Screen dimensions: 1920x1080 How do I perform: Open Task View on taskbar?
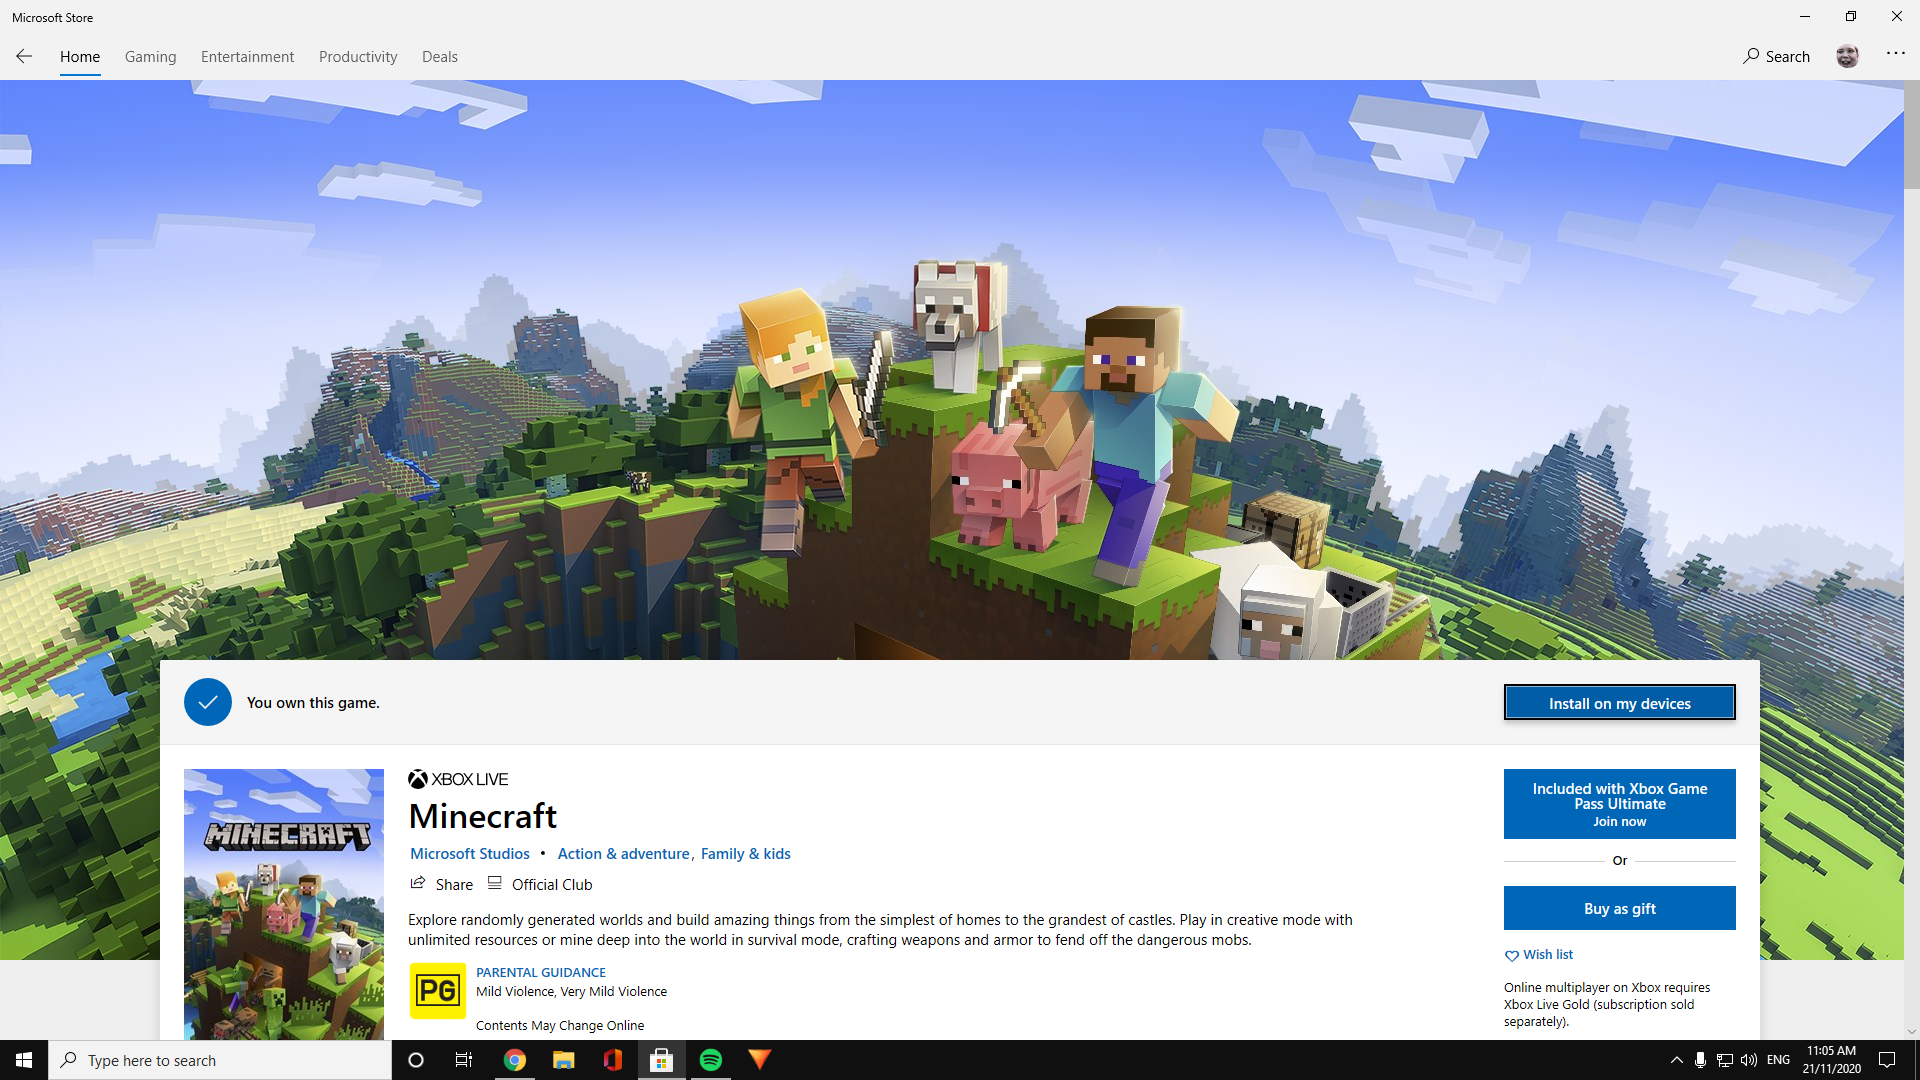[x=464, y=1060]
